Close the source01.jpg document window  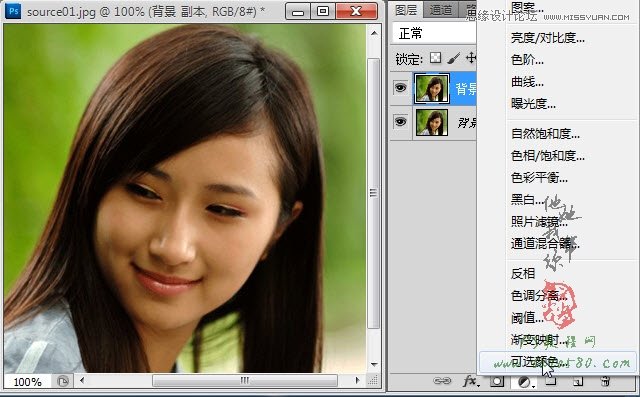click(x=356, y=11)
